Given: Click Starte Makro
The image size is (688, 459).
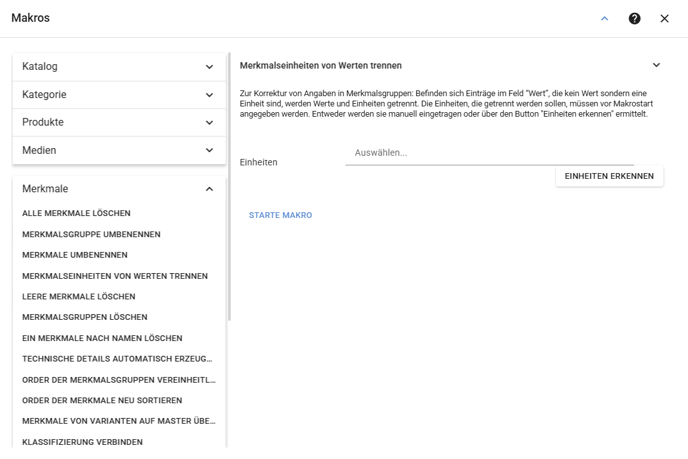Looking at the screenshot, I should point(280,215).
